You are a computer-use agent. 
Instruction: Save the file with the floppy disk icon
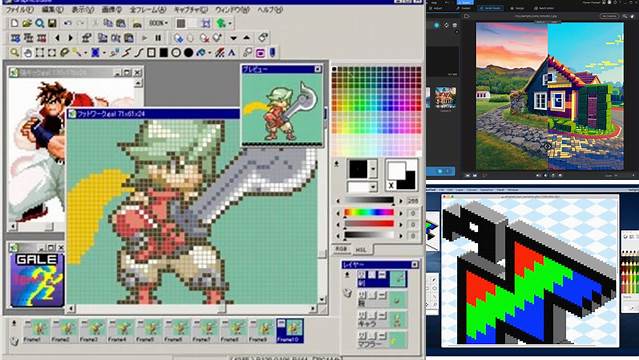coord(52,23)
